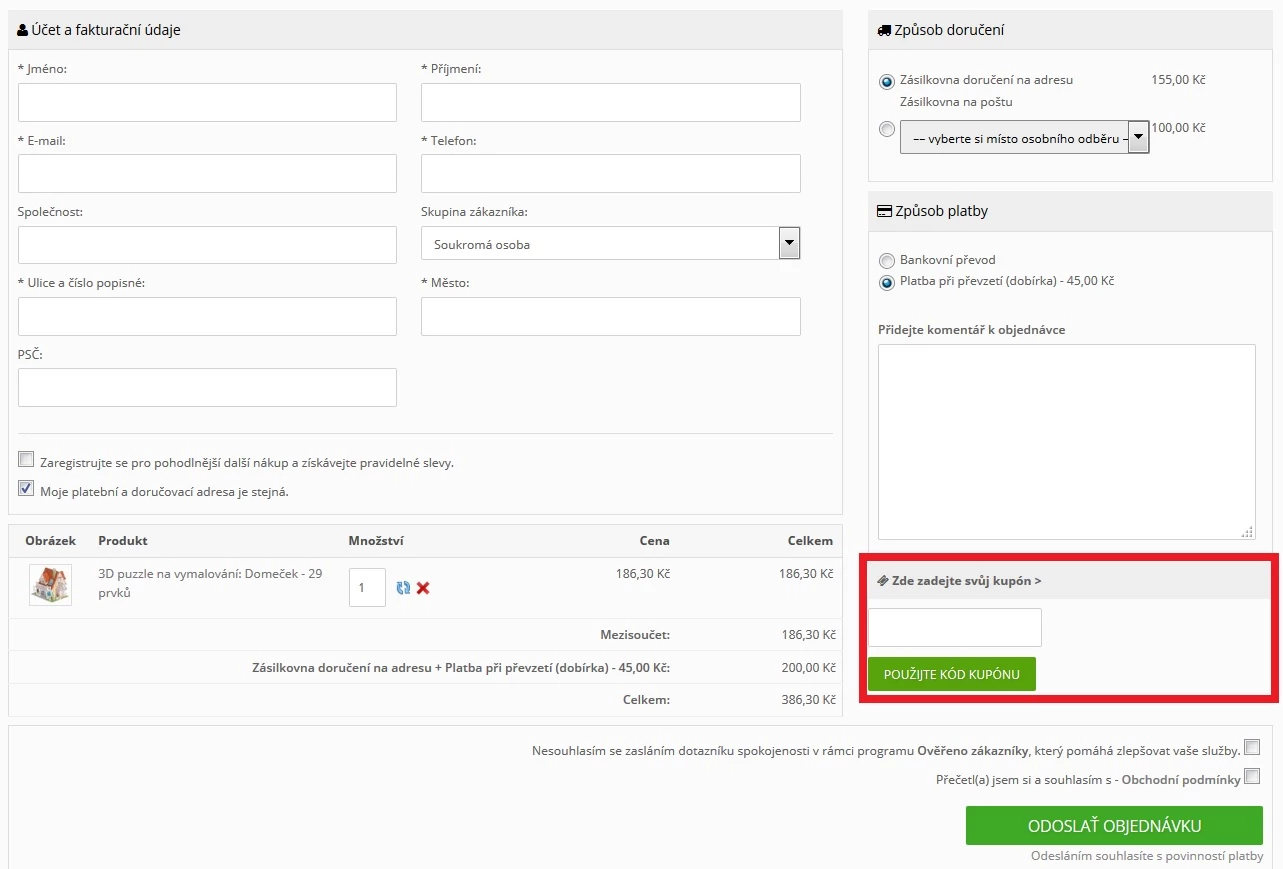The image size is (1283, 869).
Task: Remove product with the red X icon
Action: pos(423,588)
